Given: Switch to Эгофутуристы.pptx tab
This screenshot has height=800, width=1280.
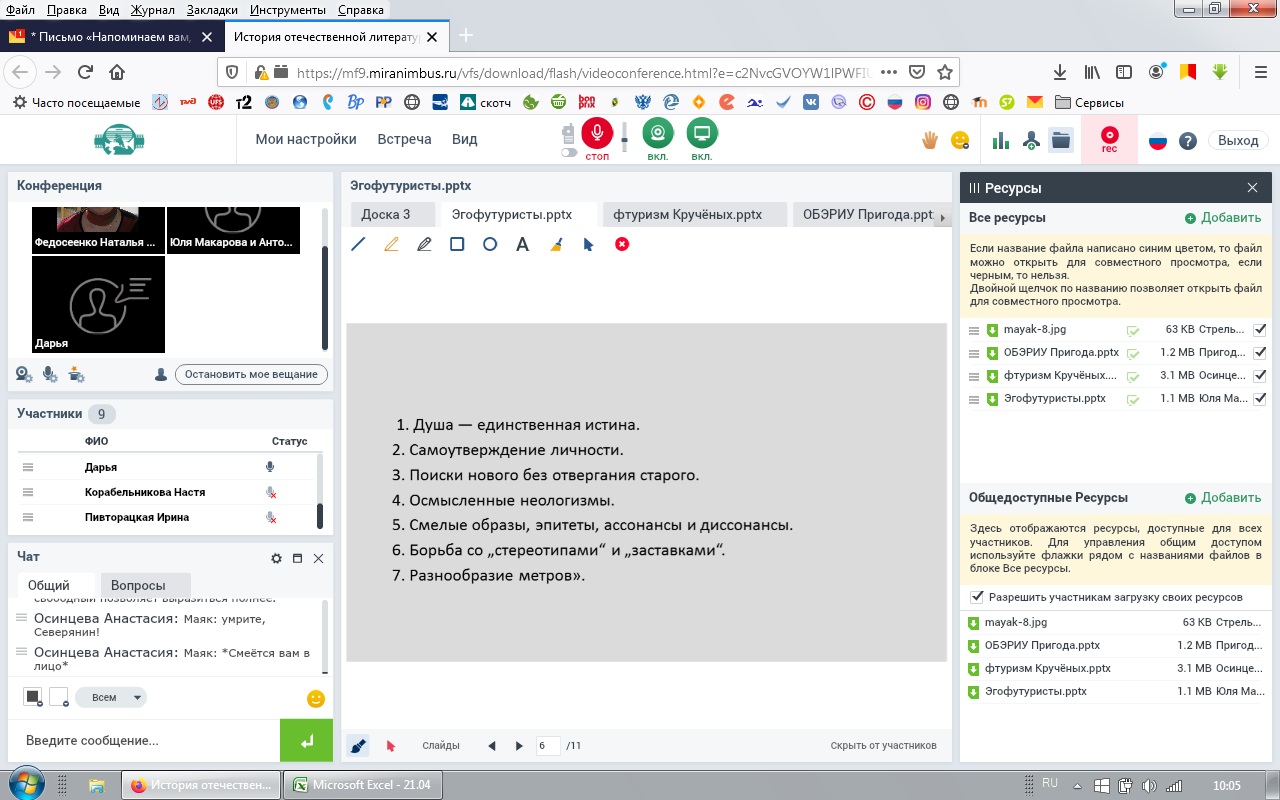Looking at the screenshot, I should 519,214.
